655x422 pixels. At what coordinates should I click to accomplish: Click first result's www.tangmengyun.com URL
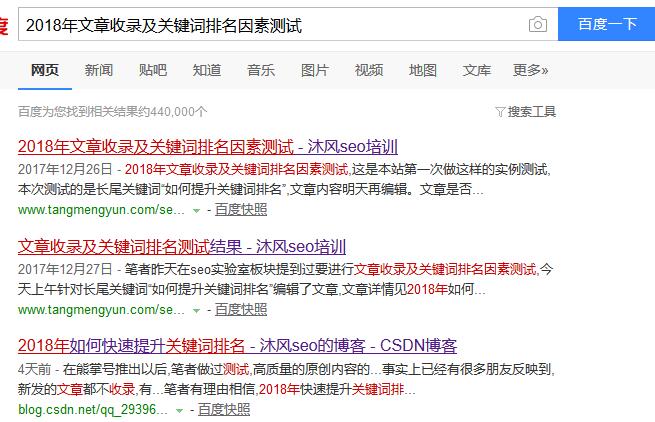pyautogui.click(x=101, y=210)
